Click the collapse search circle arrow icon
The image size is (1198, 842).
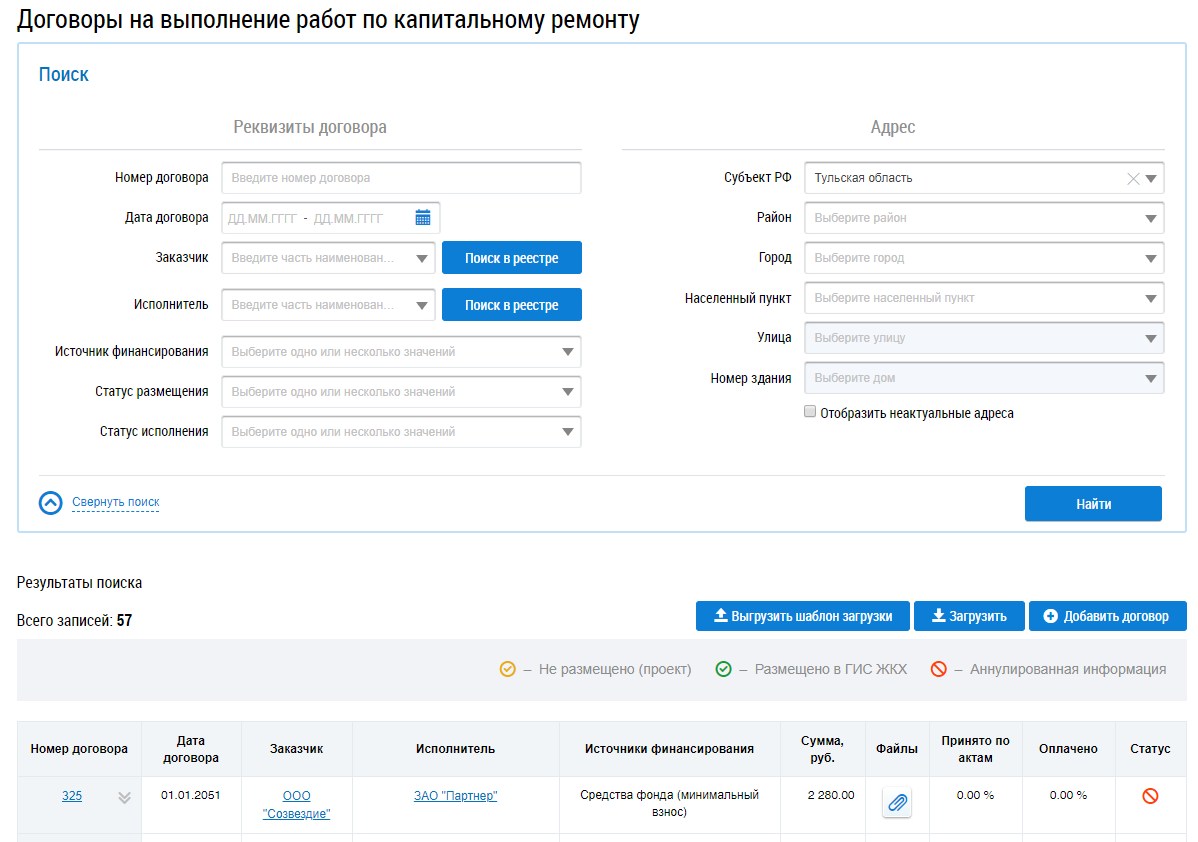point(50,503)
